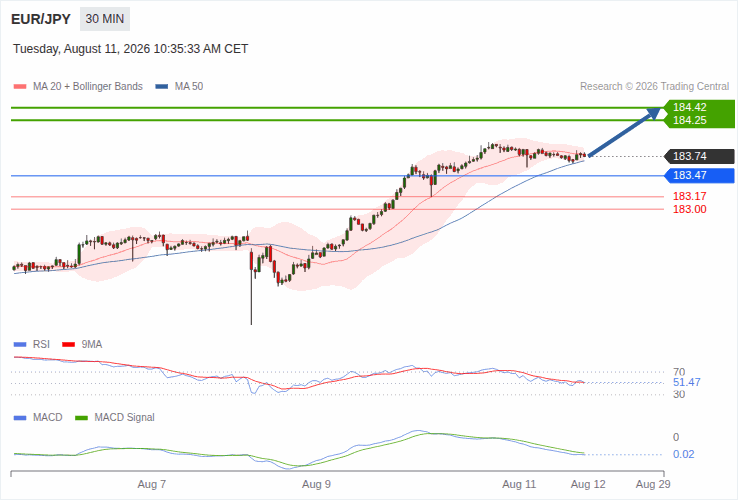Click the MACD zero axis label
The width and height of the screenshot is (738, 500).
coord(676,437)
